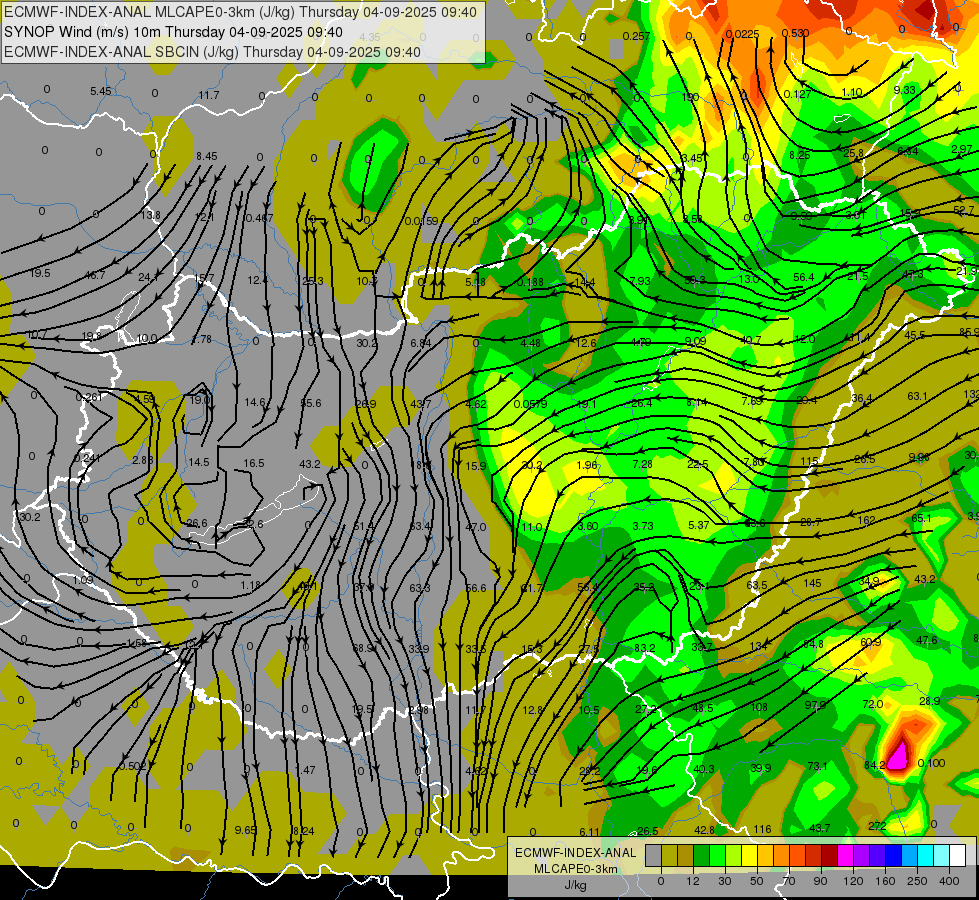979x900 pixels.
Task: Click the legend tick label 12
Action: coord(692,881)
